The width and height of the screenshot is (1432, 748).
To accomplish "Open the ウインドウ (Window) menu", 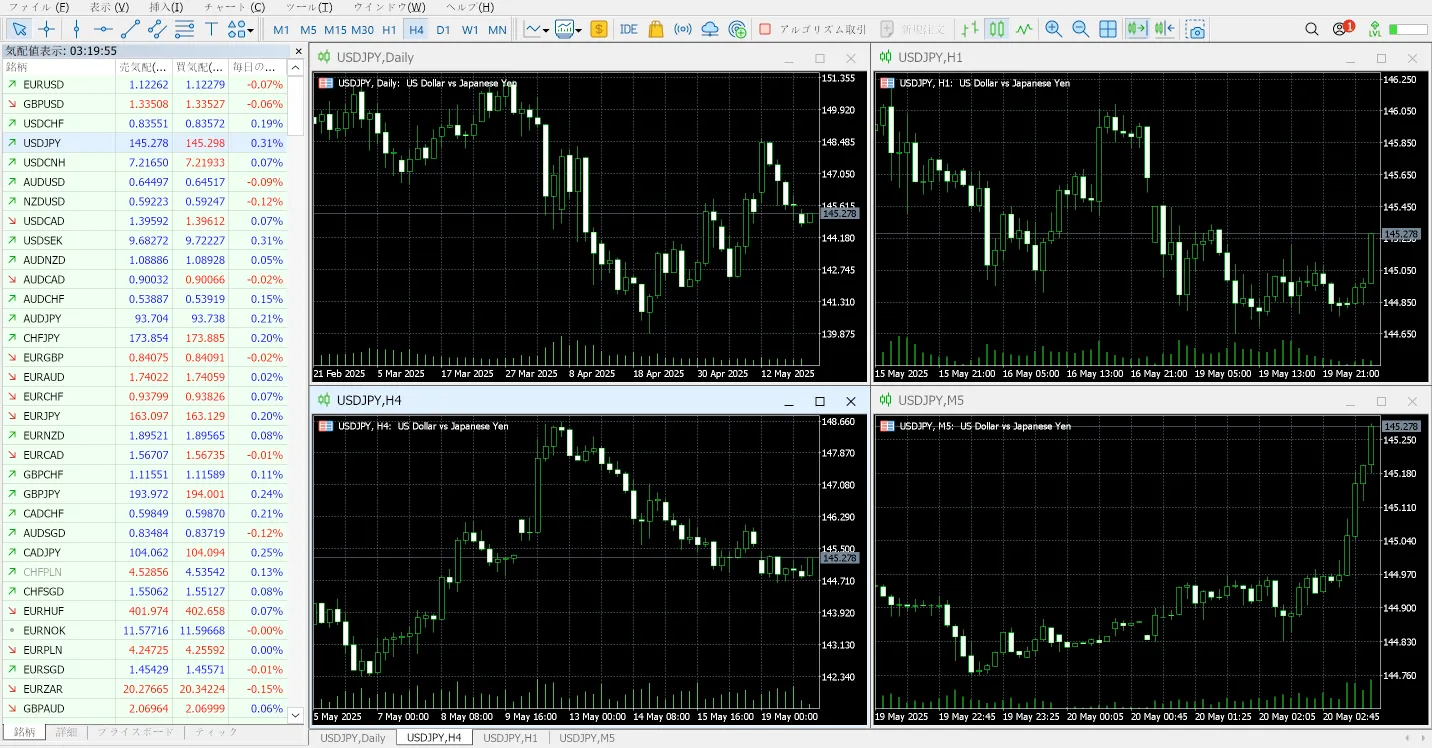I will [389, 7].
